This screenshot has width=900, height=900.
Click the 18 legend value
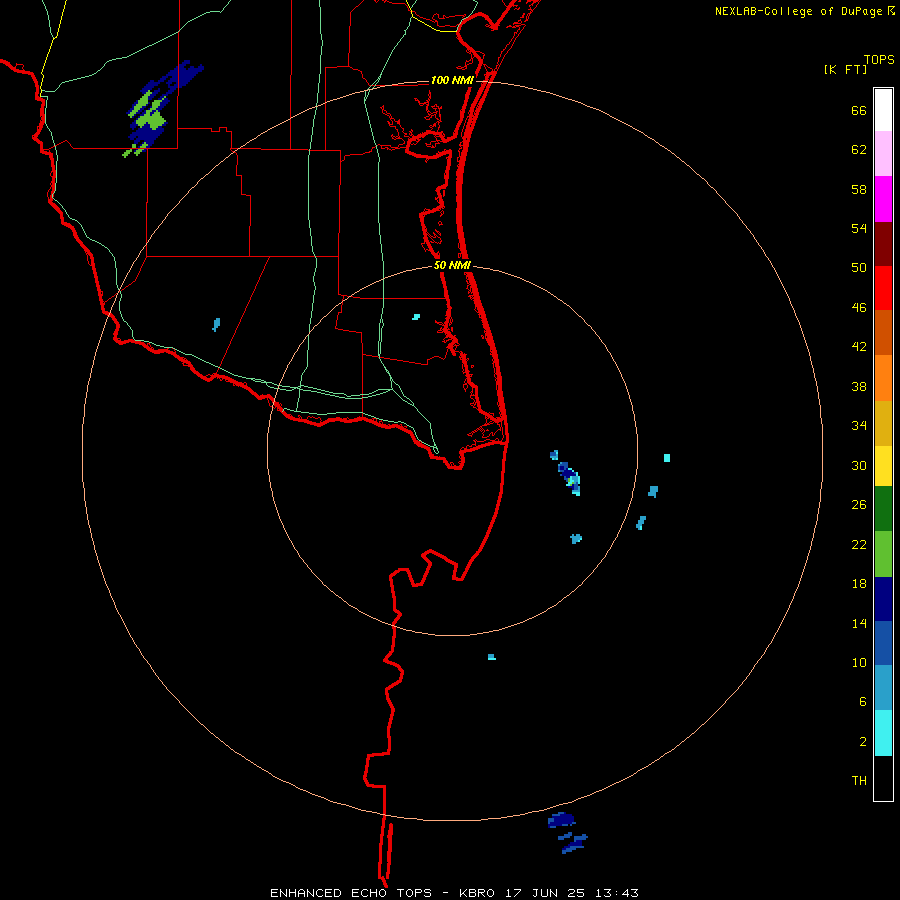[859, 584]
